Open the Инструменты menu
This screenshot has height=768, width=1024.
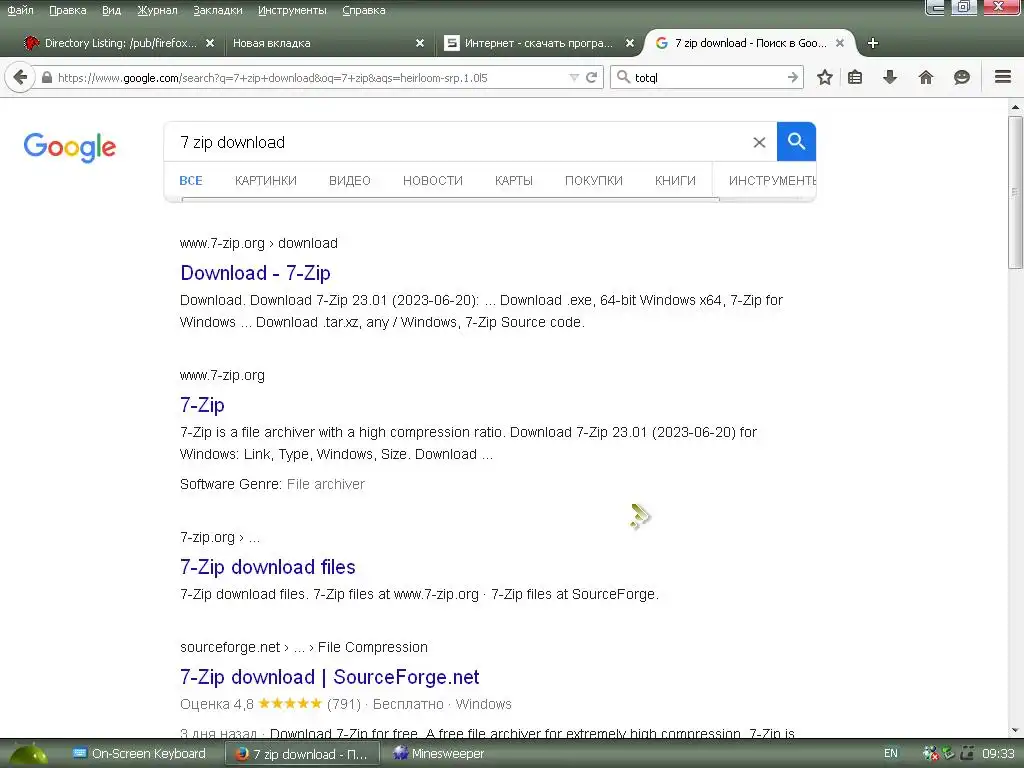pyautogui.click(x=292, y=10)
